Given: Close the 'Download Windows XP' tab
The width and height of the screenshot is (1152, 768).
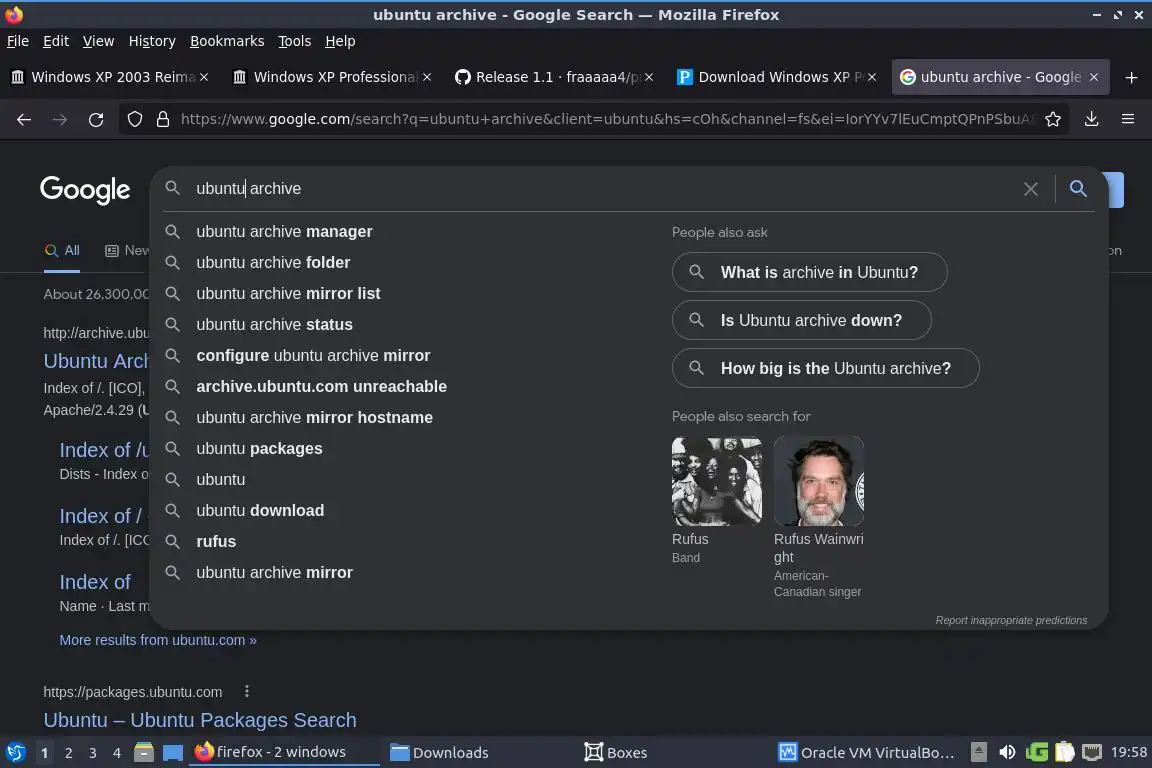Looking at the screenshot, I should [x=871, y=77].
